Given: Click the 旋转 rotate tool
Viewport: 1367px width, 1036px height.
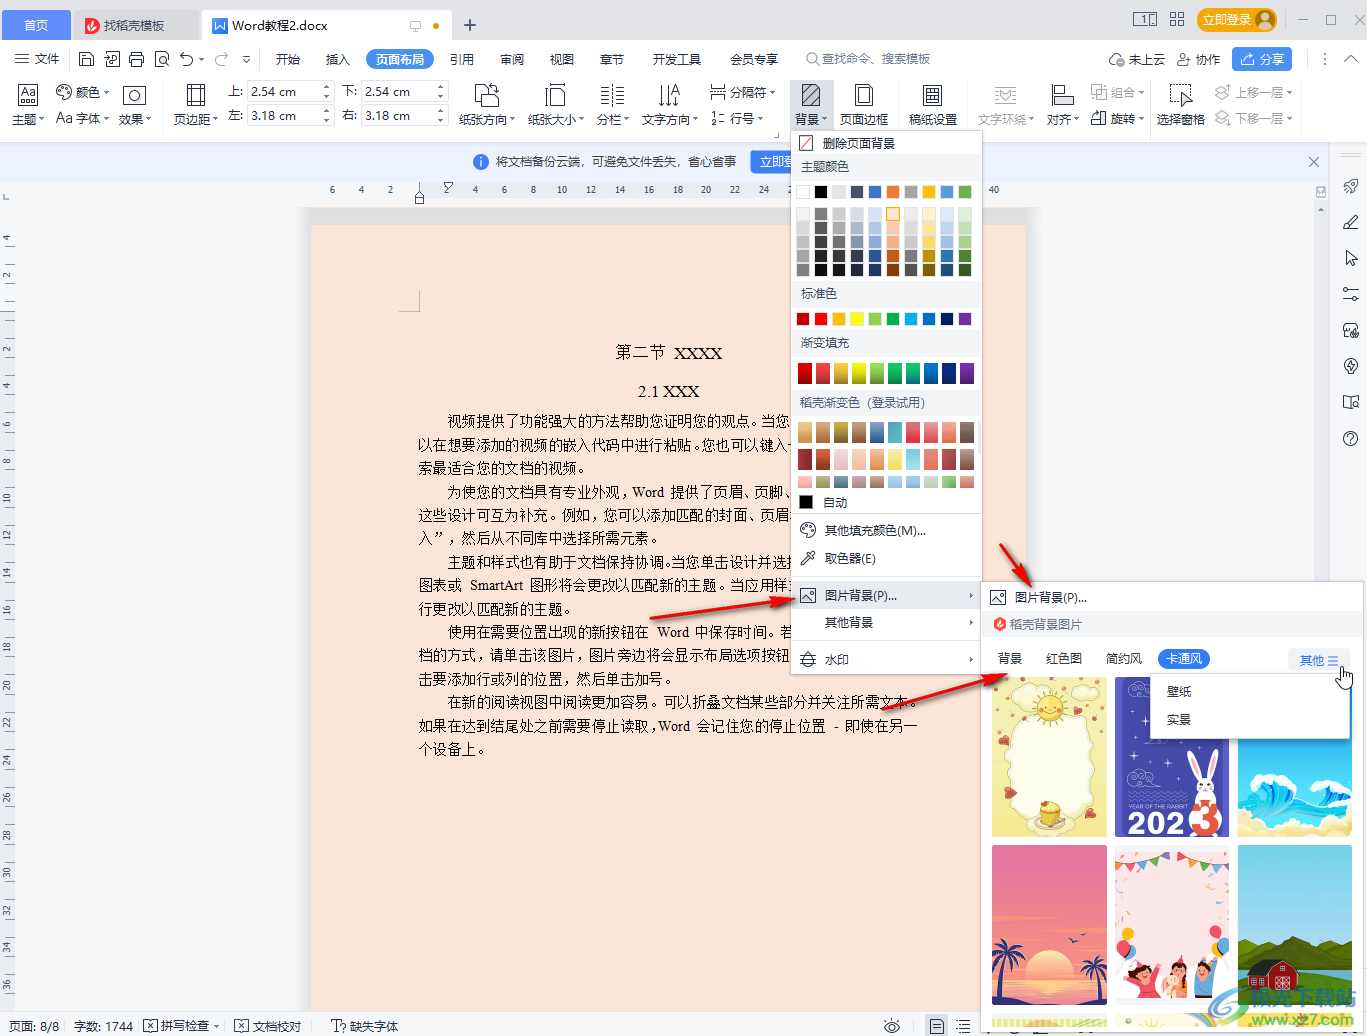Looking at the screenshot, I should pyautogui.click(x=1117, y=118).
